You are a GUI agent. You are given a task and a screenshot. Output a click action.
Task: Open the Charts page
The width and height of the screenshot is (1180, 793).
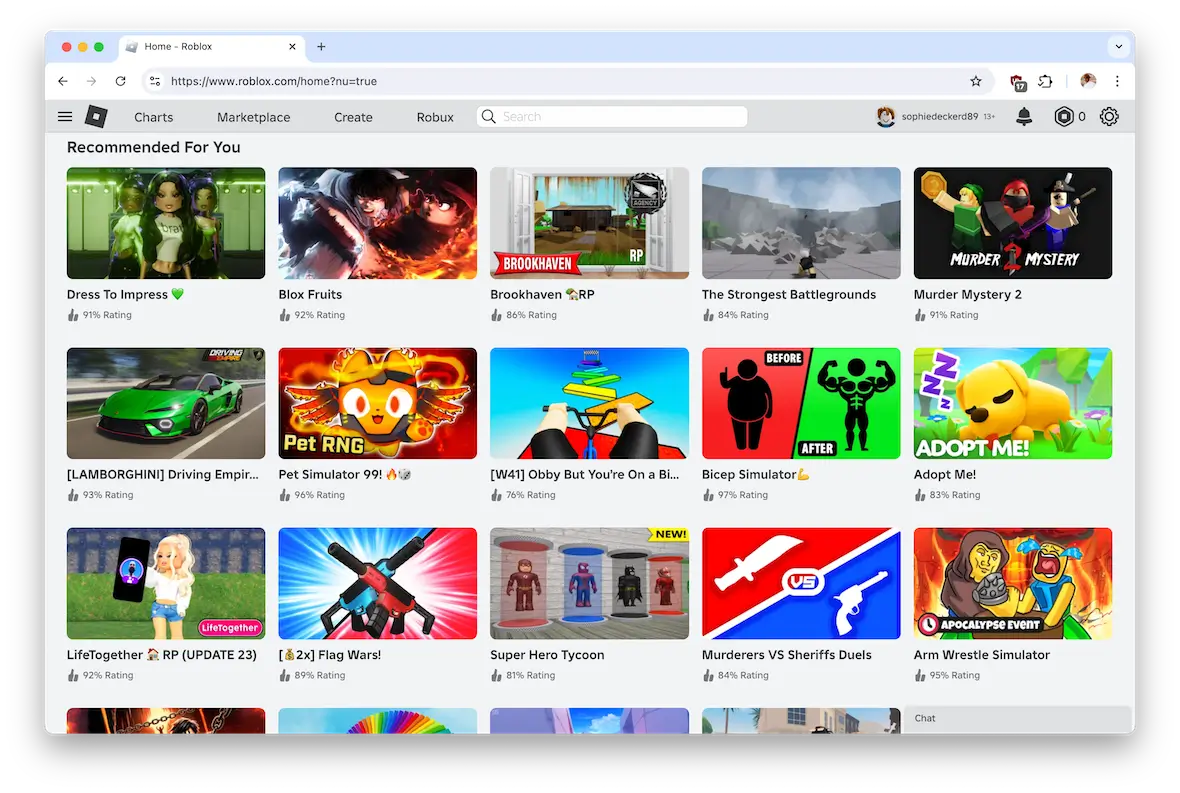(x=154, y=117)
